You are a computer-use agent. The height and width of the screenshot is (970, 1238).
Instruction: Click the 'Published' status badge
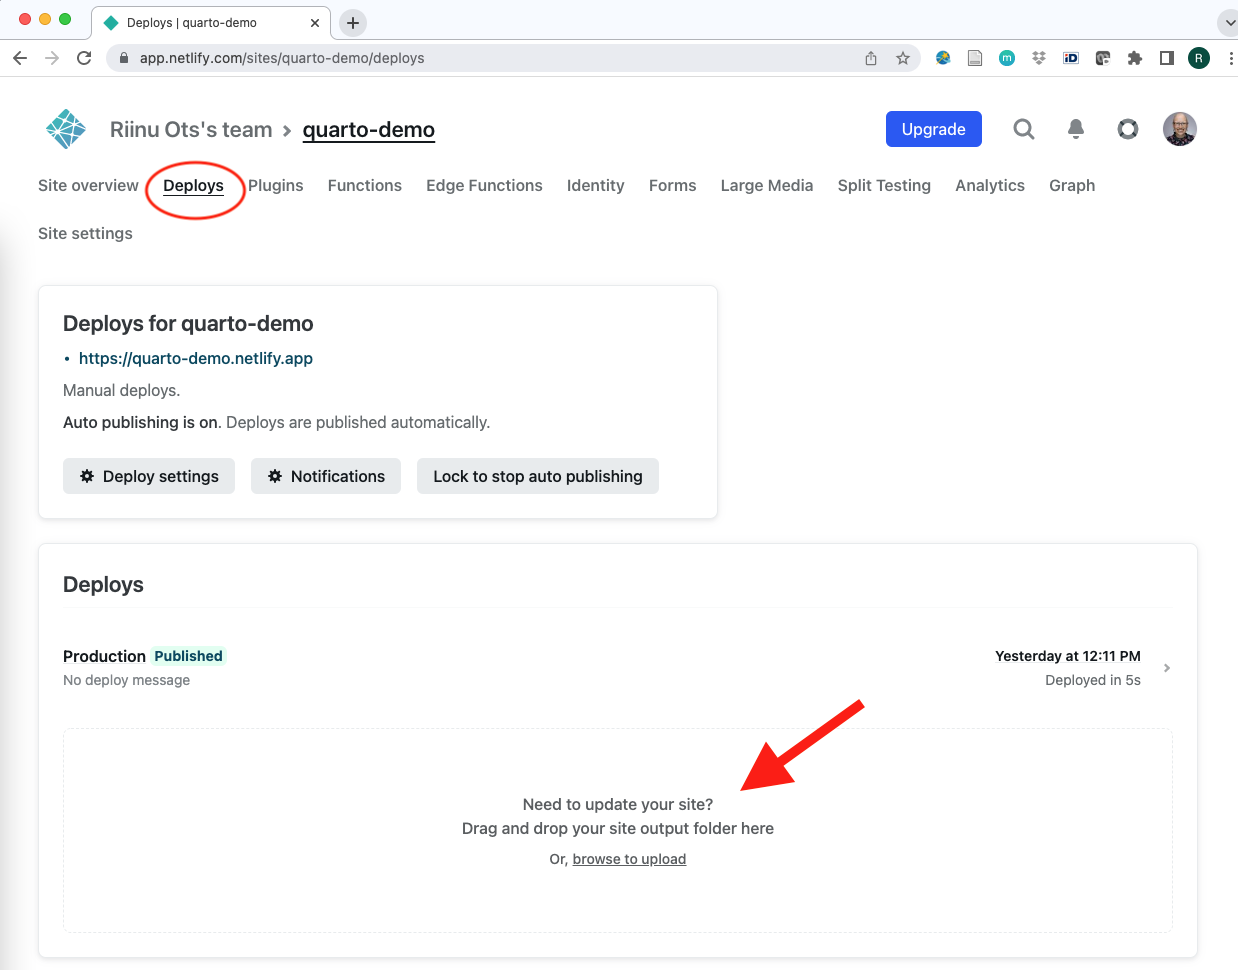point(188,656)
